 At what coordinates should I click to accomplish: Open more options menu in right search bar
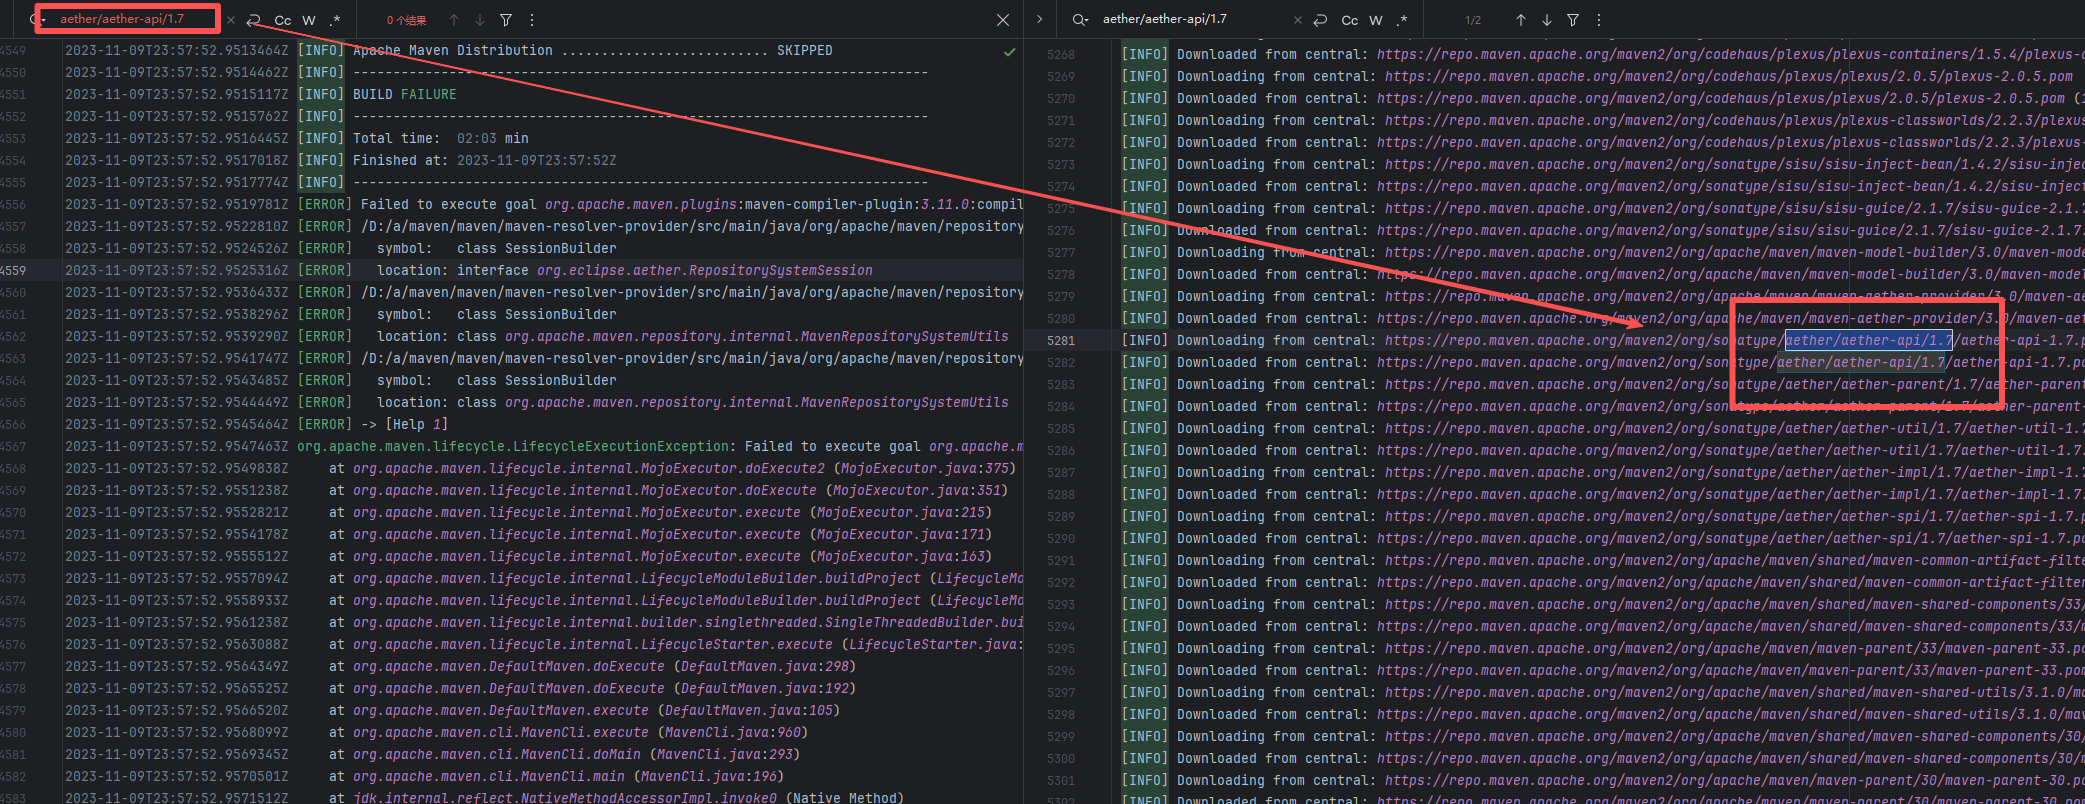pos(1599,20)
